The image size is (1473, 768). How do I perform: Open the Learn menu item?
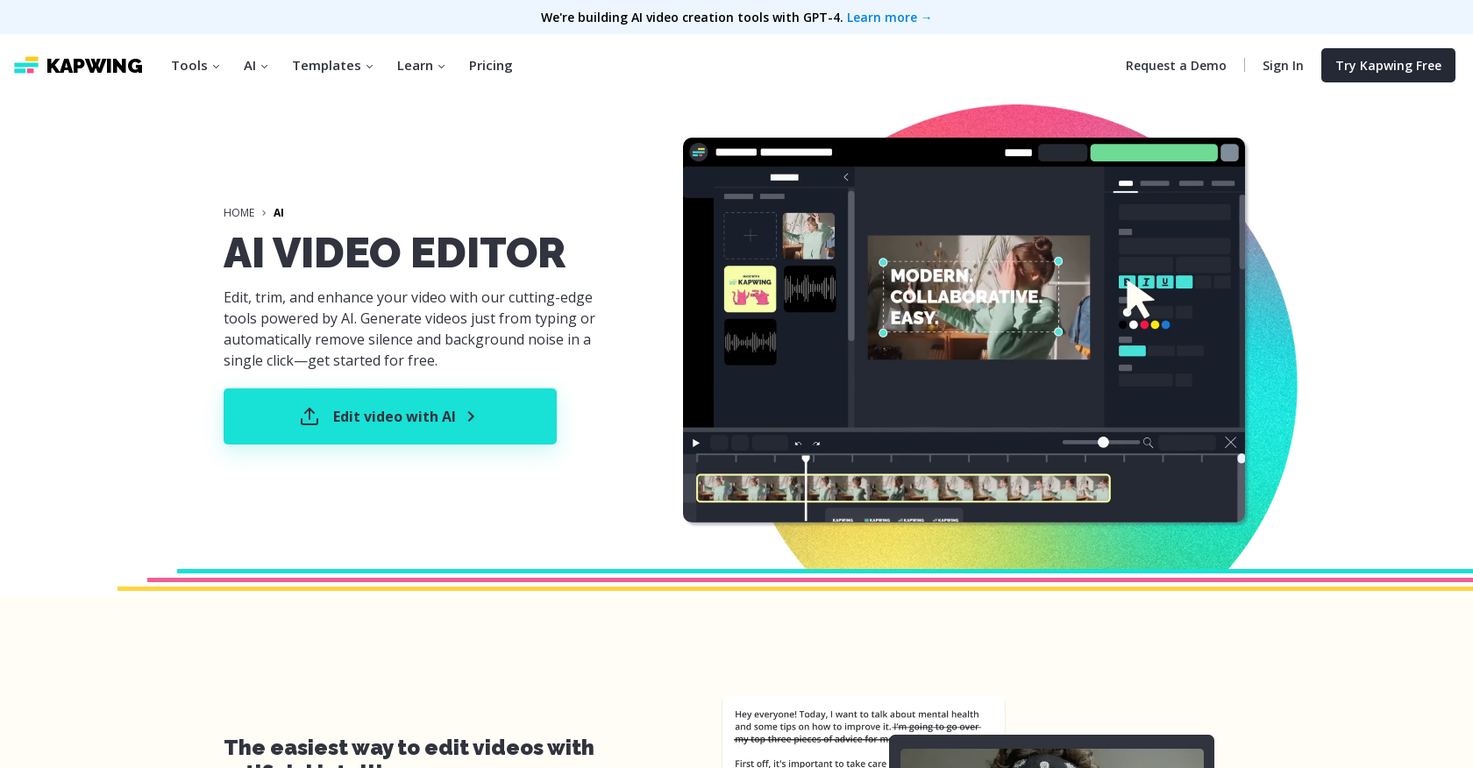pyautogui.click(x=419, y=65)
